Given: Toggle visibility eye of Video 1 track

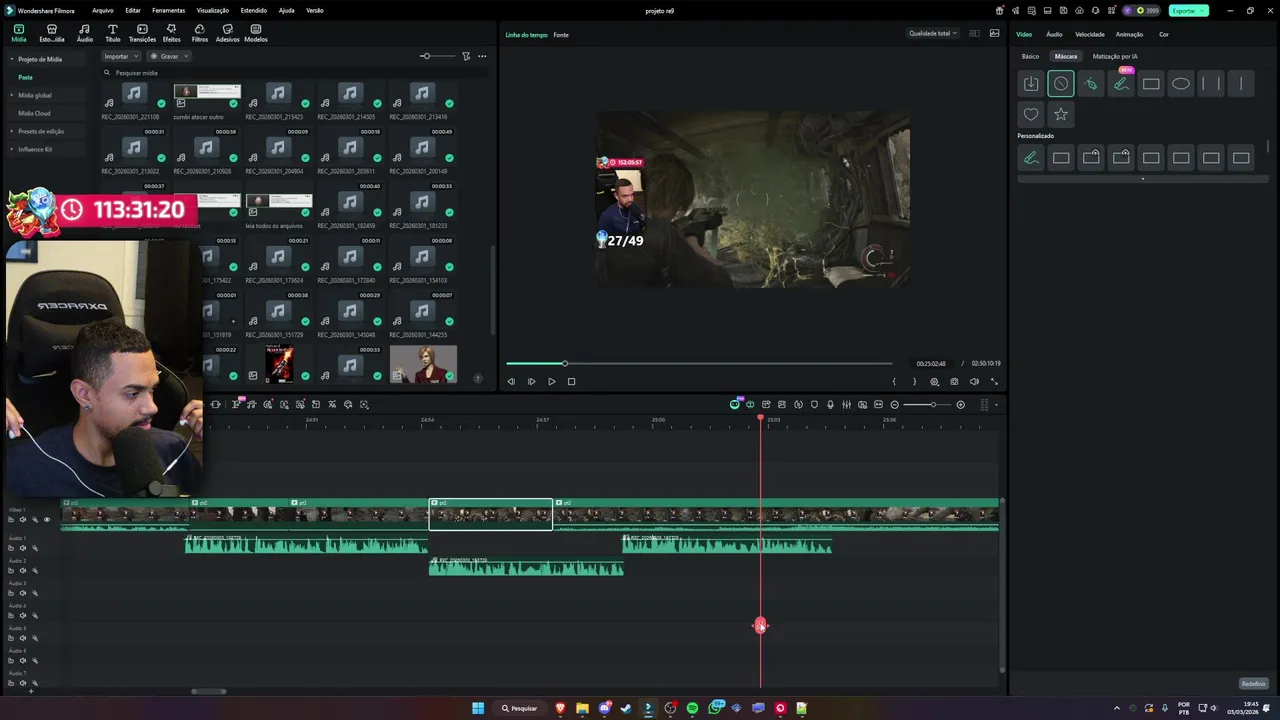Looking at the screenshot, I should click(x=46, y=519).
